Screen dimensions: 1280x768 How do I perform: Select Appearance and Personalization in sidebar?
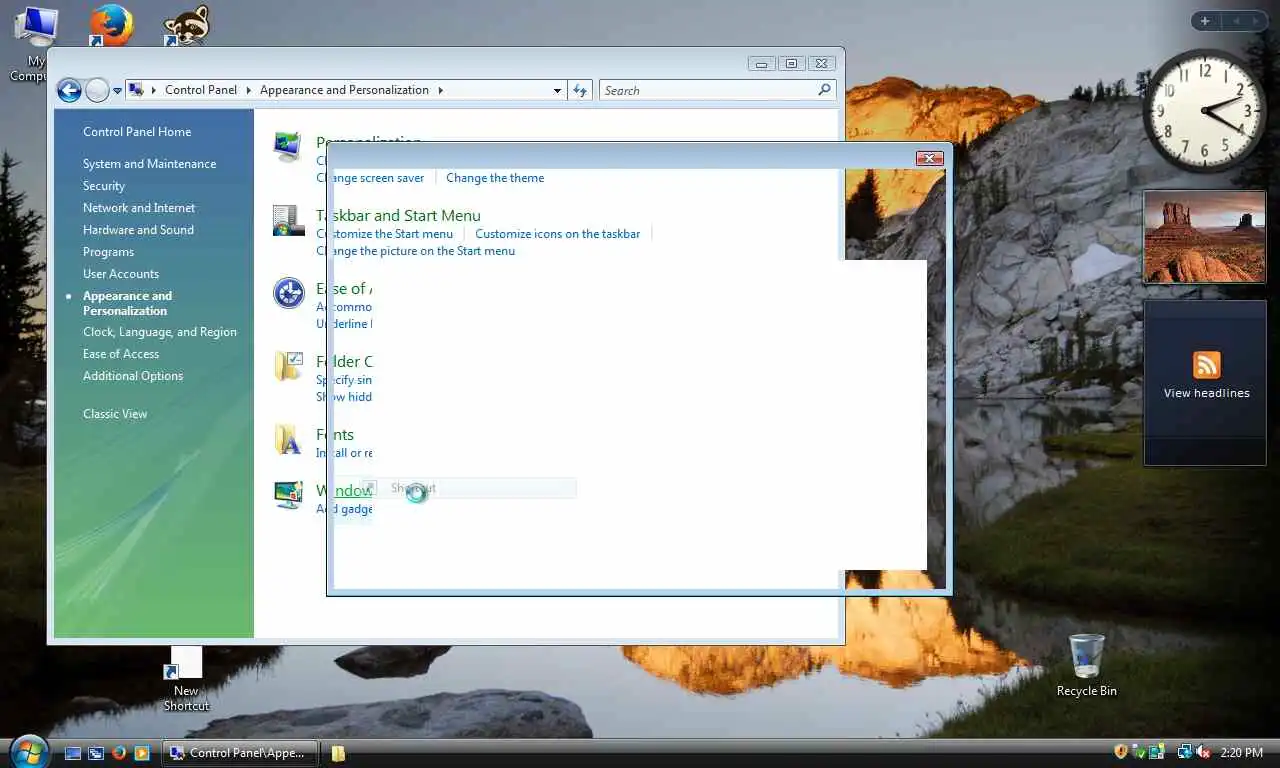[127, 303]
